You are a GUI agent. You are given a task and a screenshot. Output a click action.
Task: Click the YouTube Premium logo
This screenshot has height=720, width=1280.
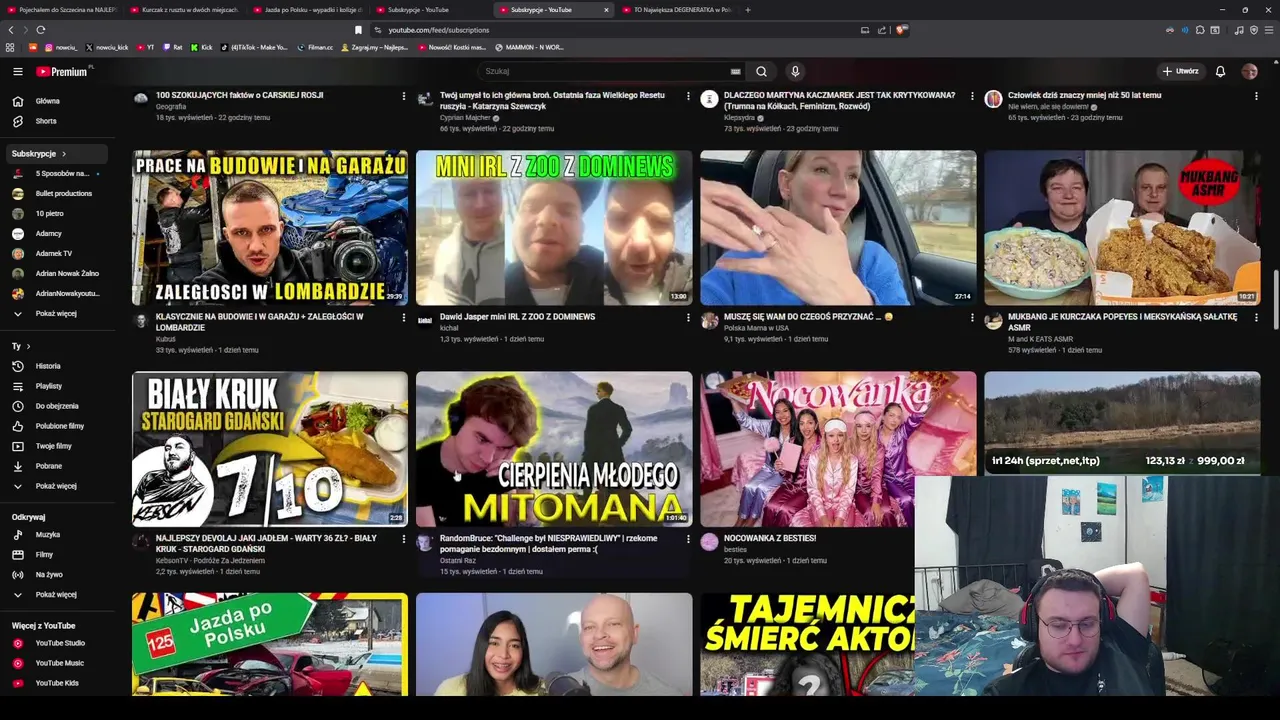[x=62, y=71]
